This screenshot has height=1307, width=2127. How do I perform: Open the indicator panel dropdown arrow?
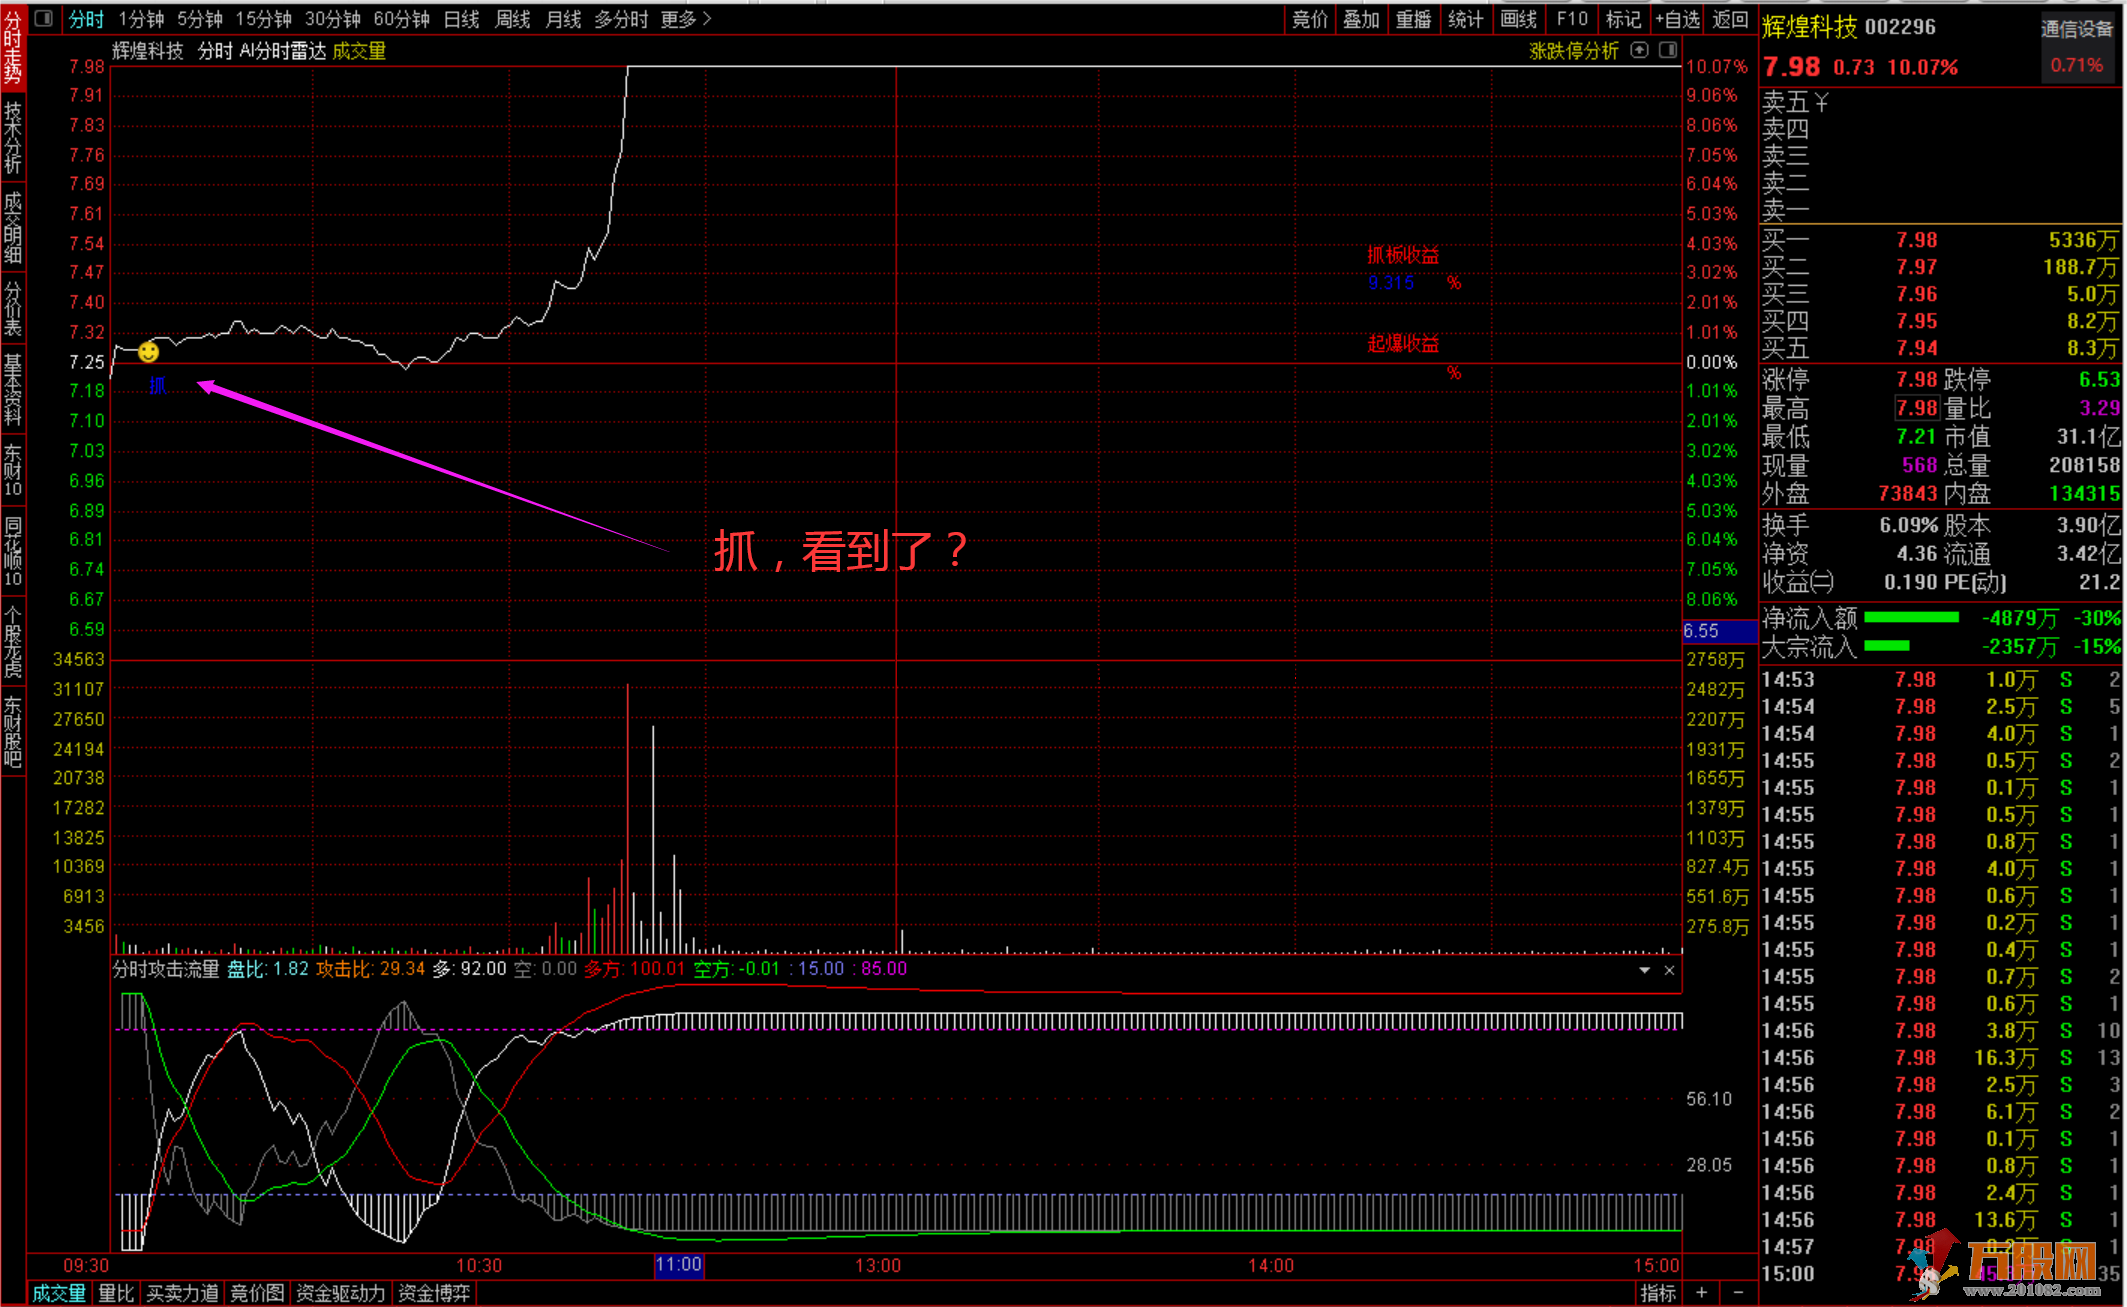tap(1644, 970)
